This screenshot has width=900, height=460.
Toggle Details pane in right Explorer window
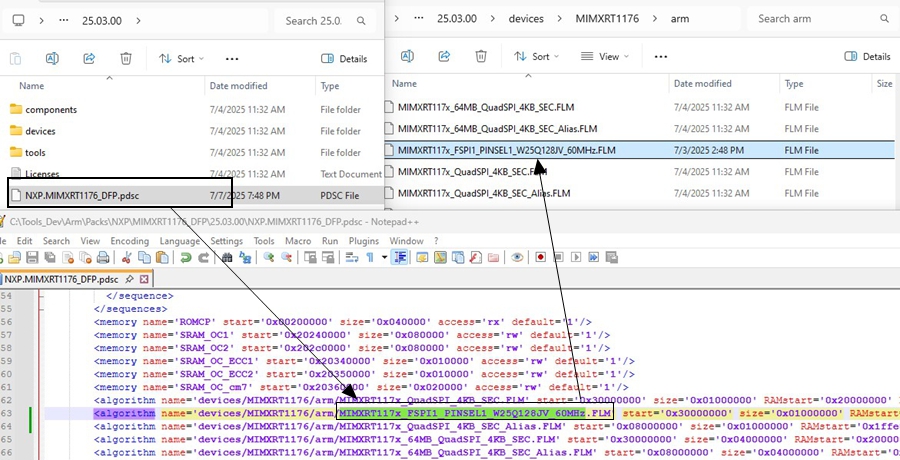pos(867,56)
